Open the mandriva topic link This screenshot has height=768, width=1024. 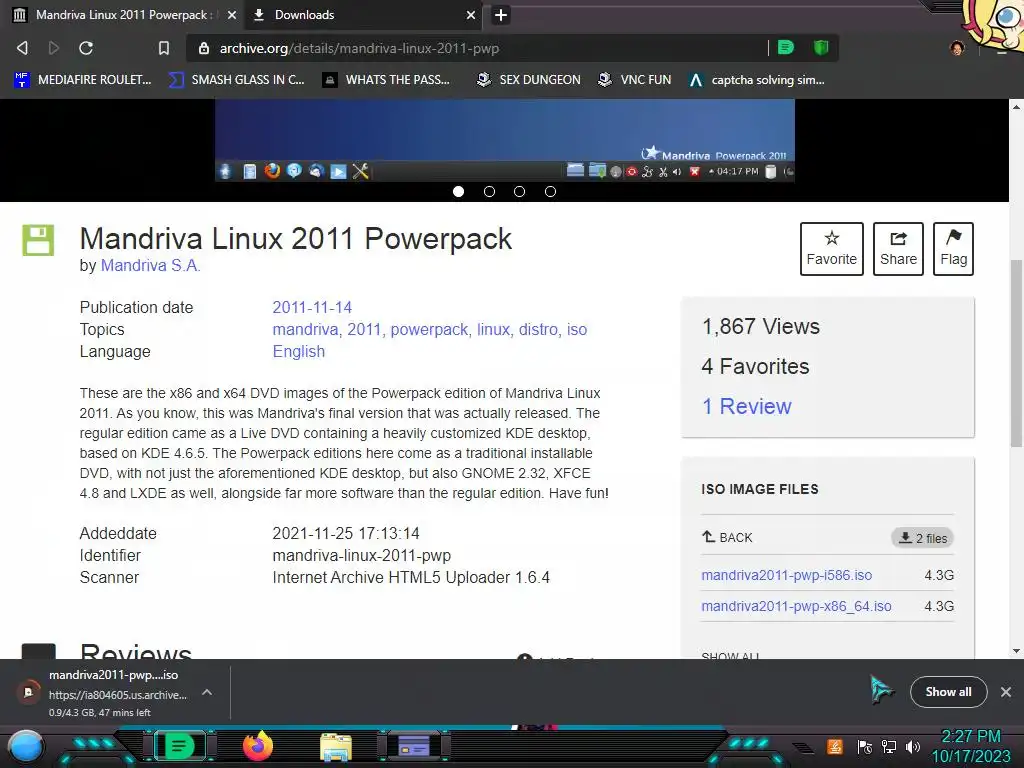point(306,330)
